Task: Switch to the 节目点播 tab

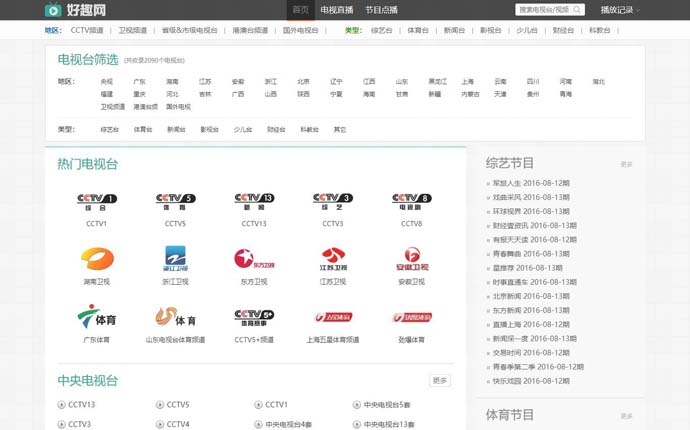Action: [381, 10]
